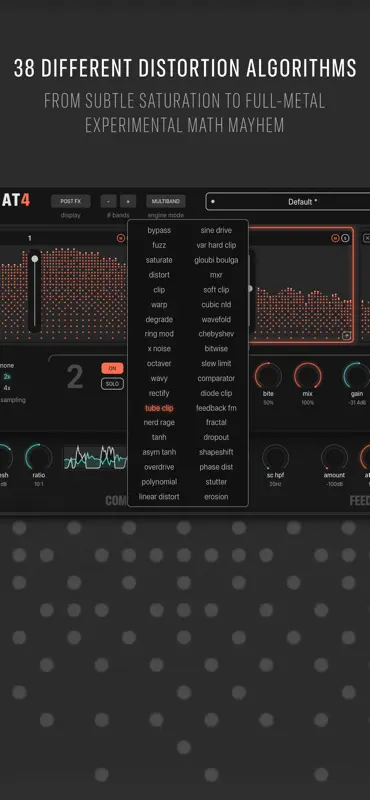Viewport: 370px width, 800px height.
Task: Choose 'phase dist' algorithm
Action: (x=216, y=467)
